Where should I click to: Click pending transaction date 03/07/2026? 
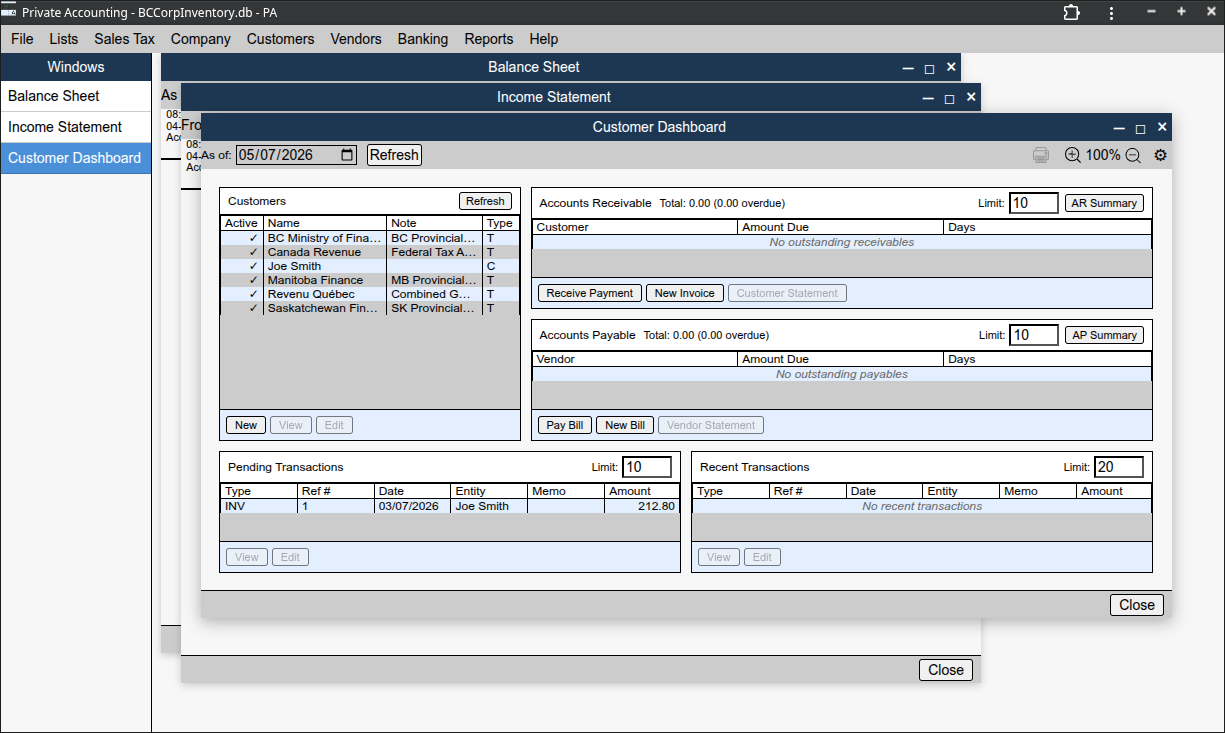(x=413, y=506)
